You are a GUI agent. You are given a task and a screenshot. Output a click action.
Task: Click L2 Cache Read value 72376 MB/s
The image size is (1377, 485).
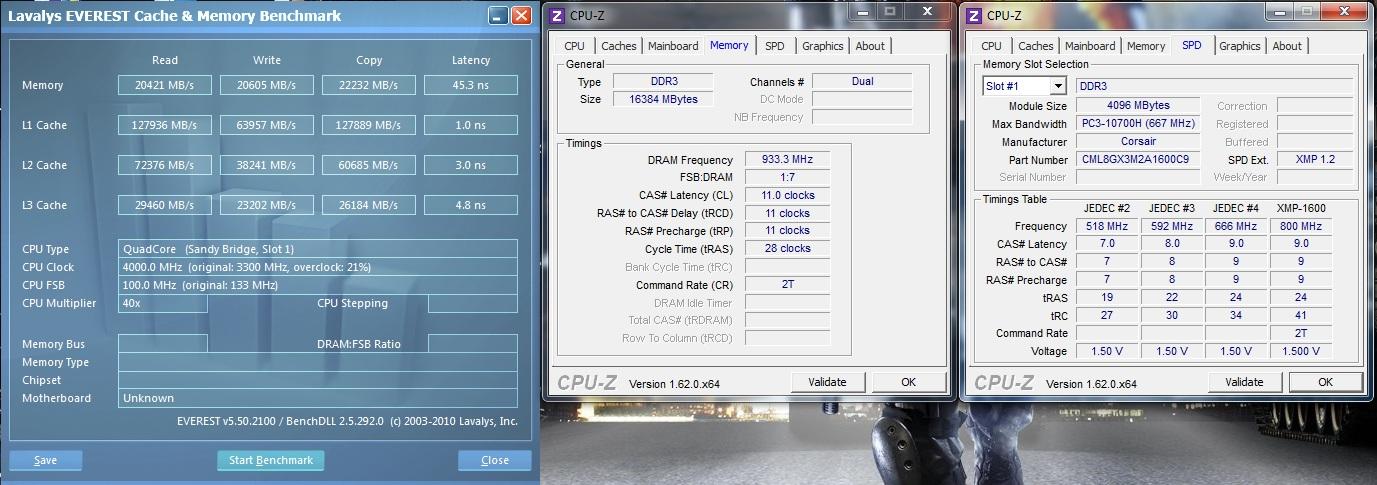tap(165, 165)
